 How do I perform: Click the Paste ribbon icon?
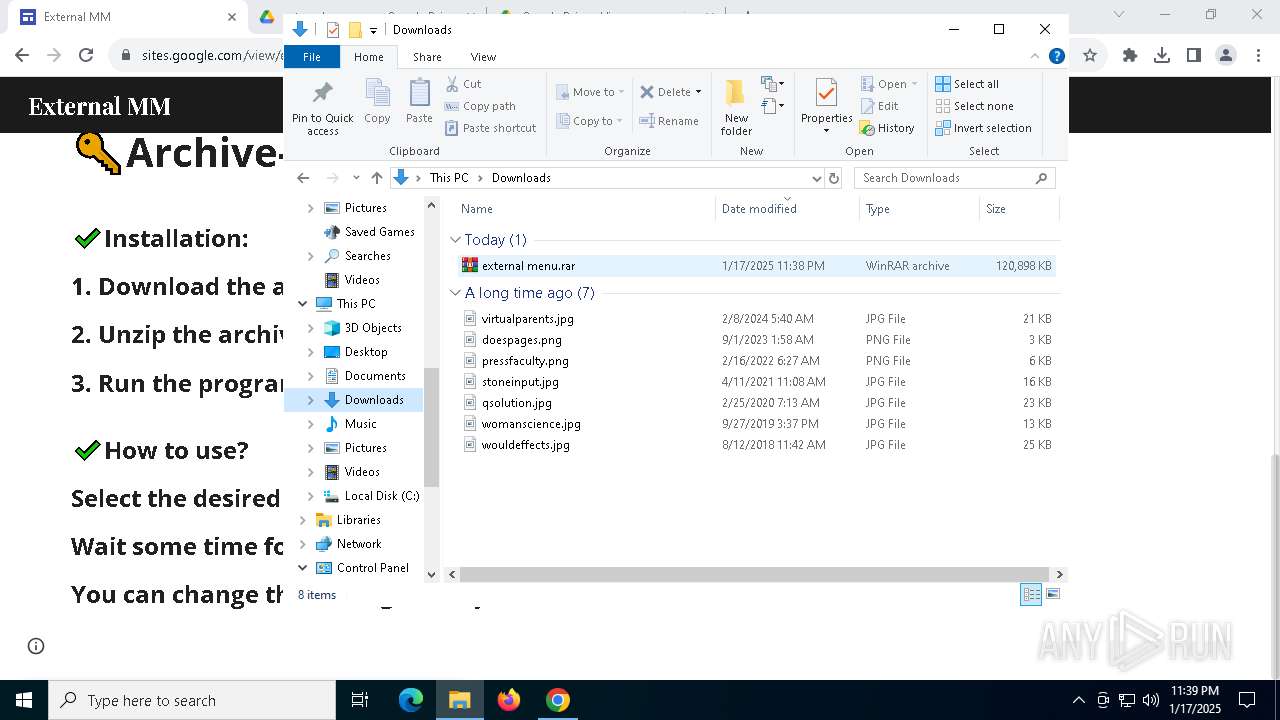(419, 101)
